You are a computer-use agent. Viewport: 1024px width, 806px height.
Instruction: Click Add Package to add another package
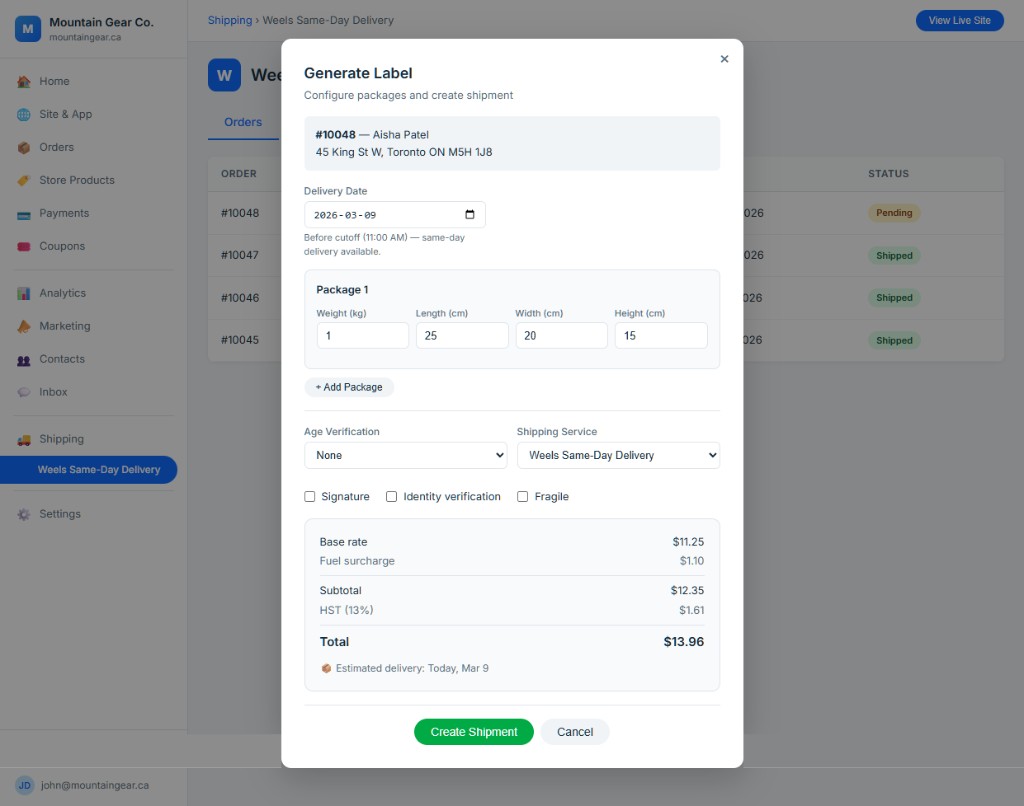tap(349, 387)
